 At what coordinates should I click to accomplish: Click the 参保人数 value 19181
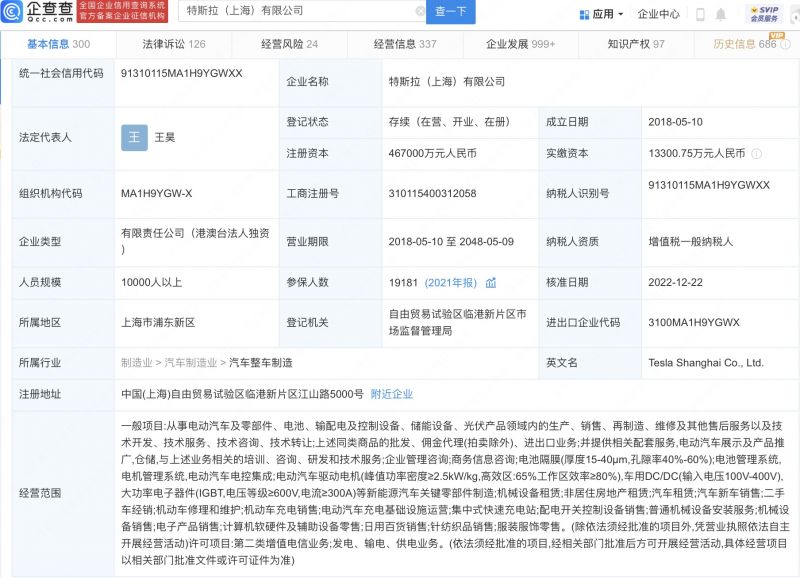tap(403, 282)
